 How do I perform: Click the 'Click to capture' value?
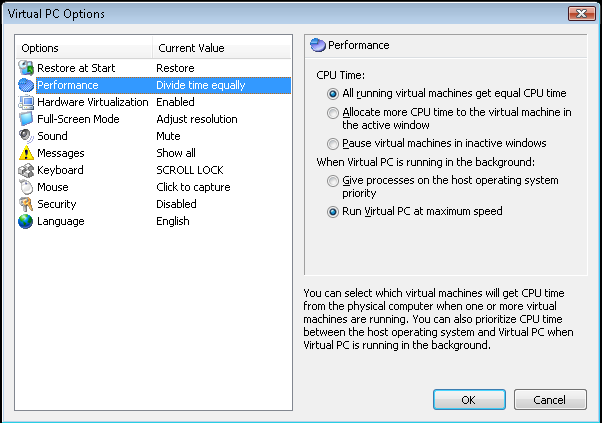(193, 187)
